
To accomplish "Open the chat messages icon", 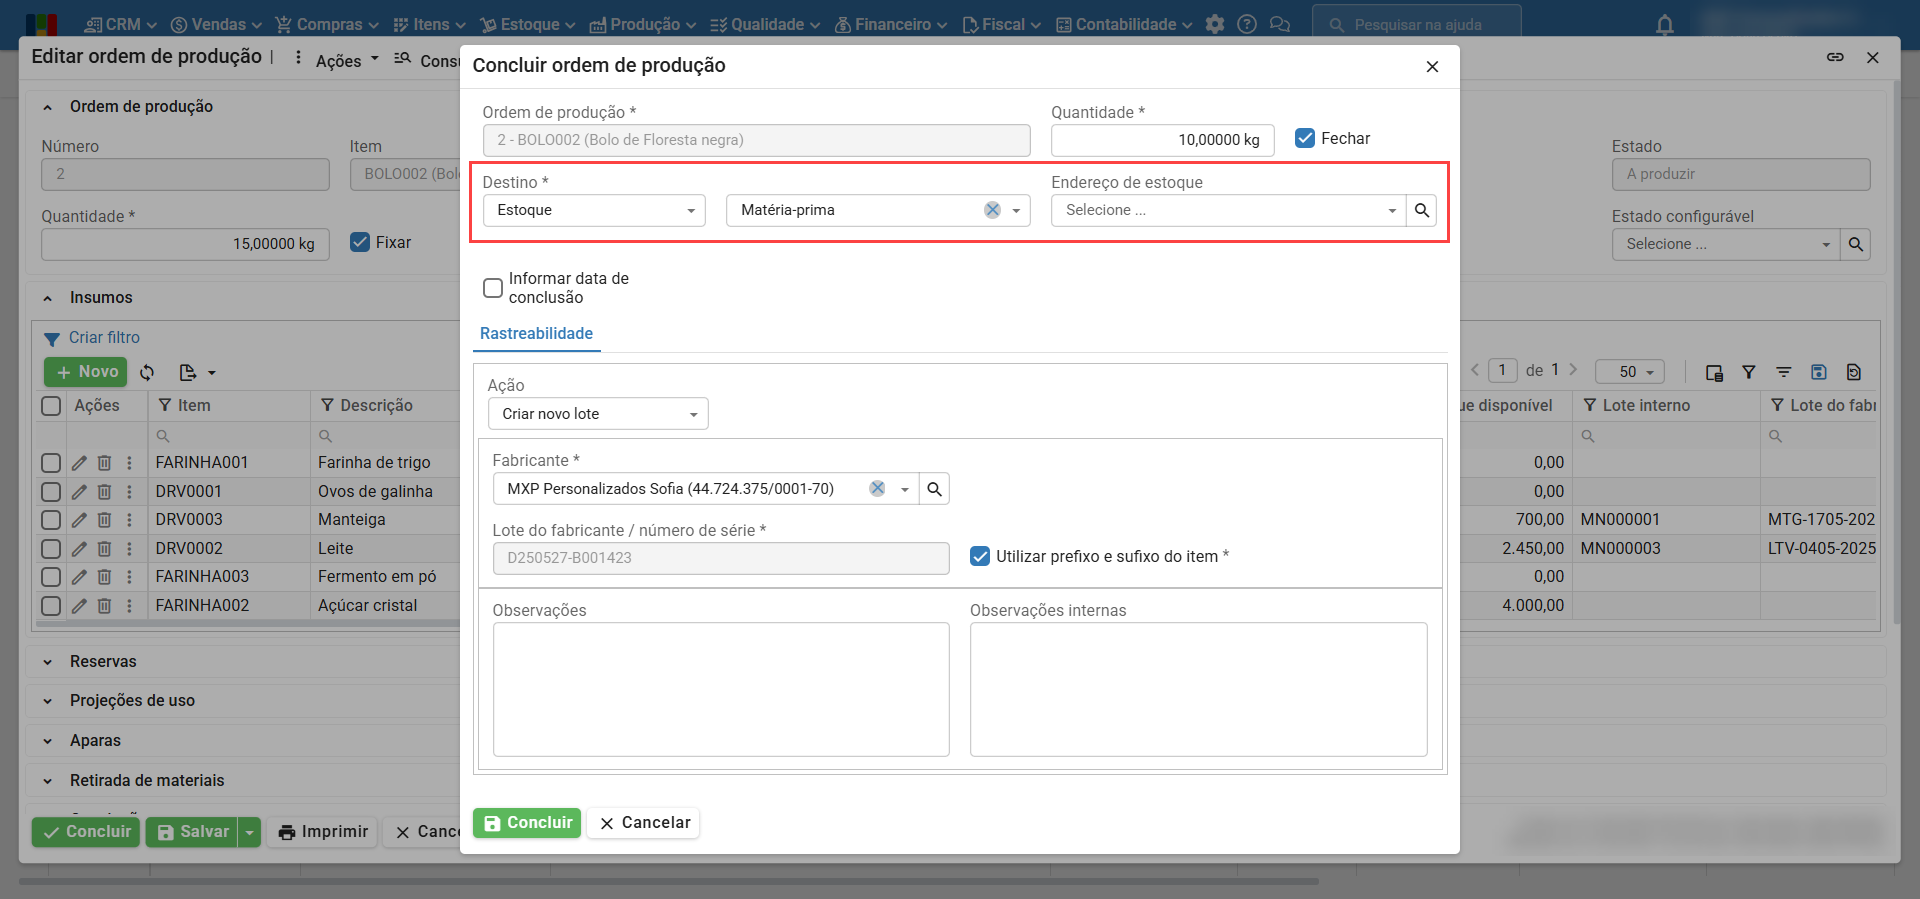I will (1280, 25).
